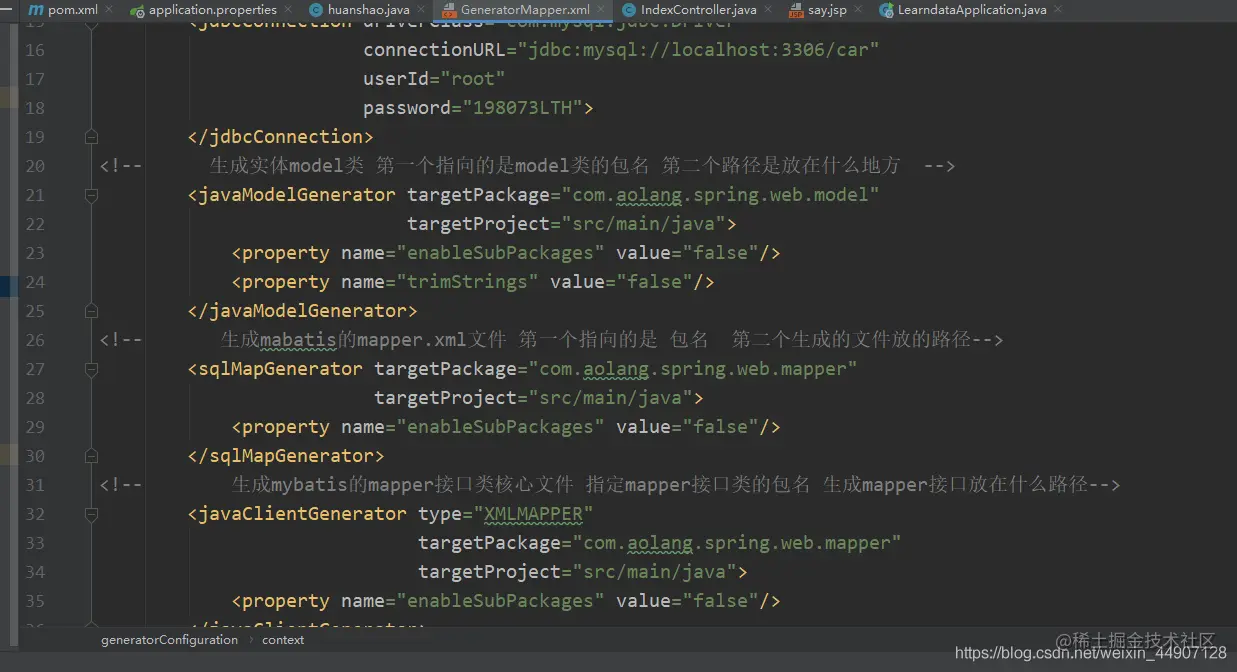Open the LearndataApplication.java tab
Viewport: 1237px width, 672px height.
[972, 10]
